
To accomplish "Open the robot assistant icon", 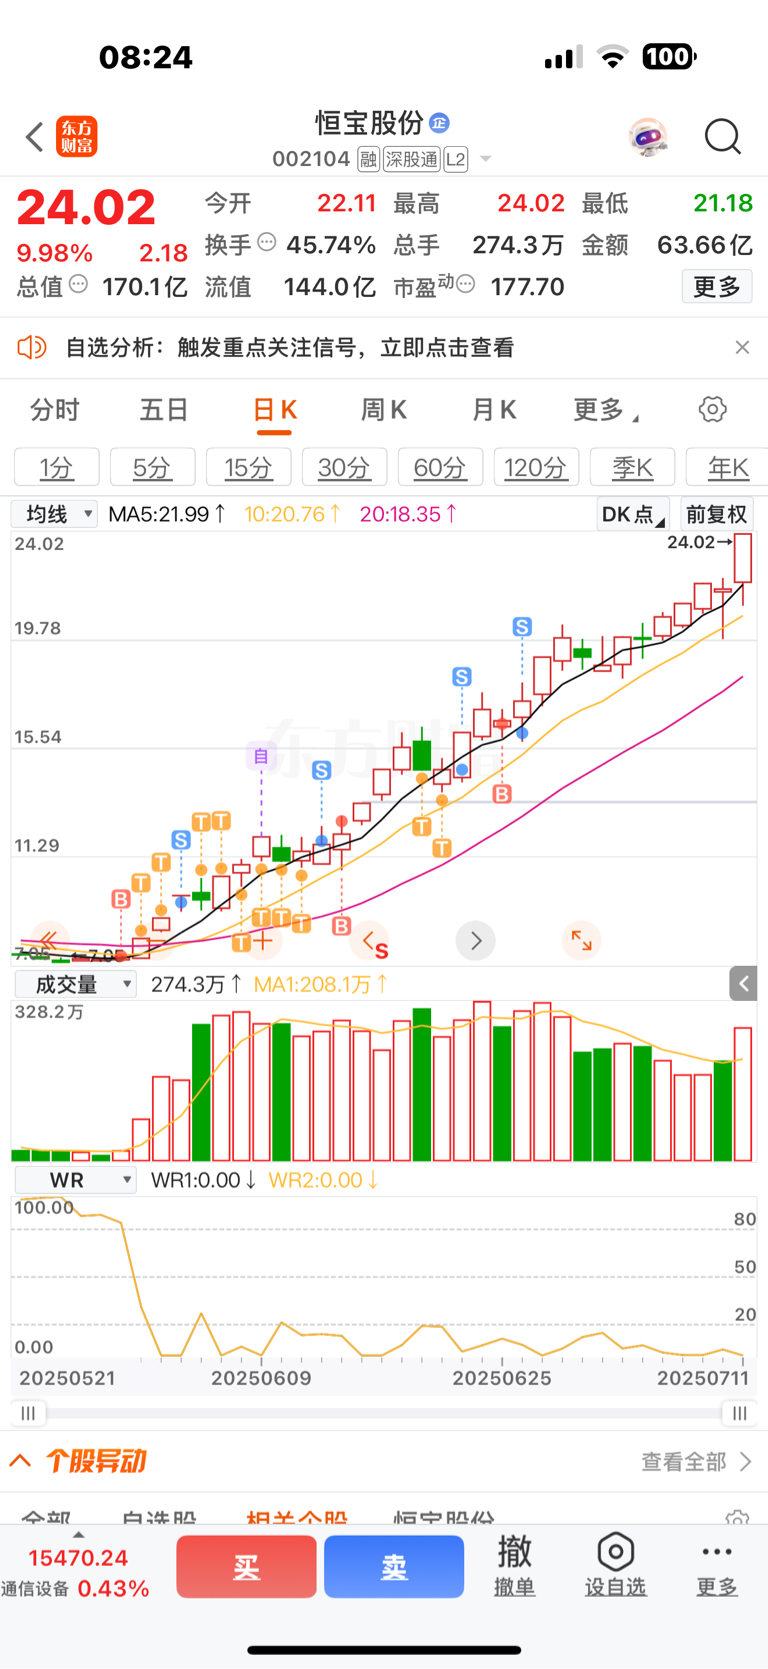I will tap(648, 136).
